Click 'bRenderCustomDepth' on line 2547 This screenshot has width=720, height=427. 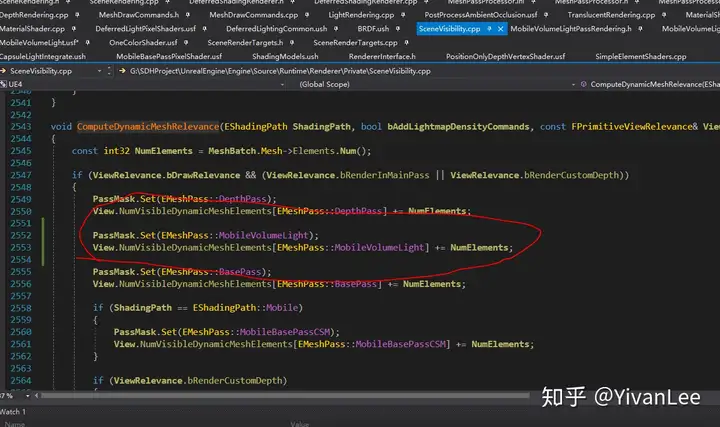pos(571,175)
